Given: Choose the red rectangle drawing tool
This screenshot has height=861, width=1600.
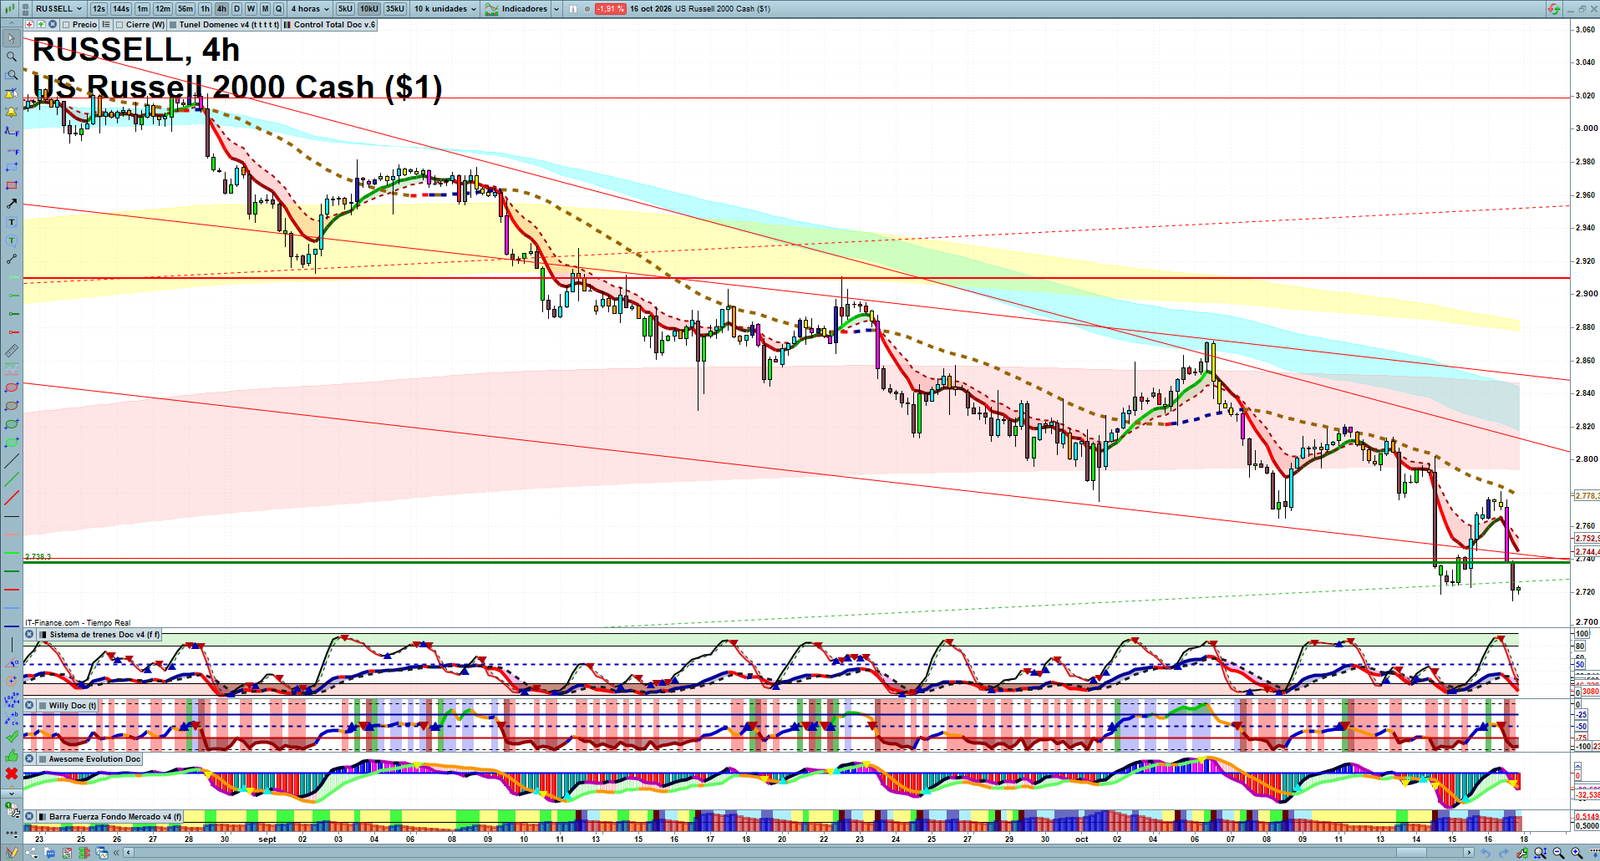Looking at the screenshot, I should [11, 185].
